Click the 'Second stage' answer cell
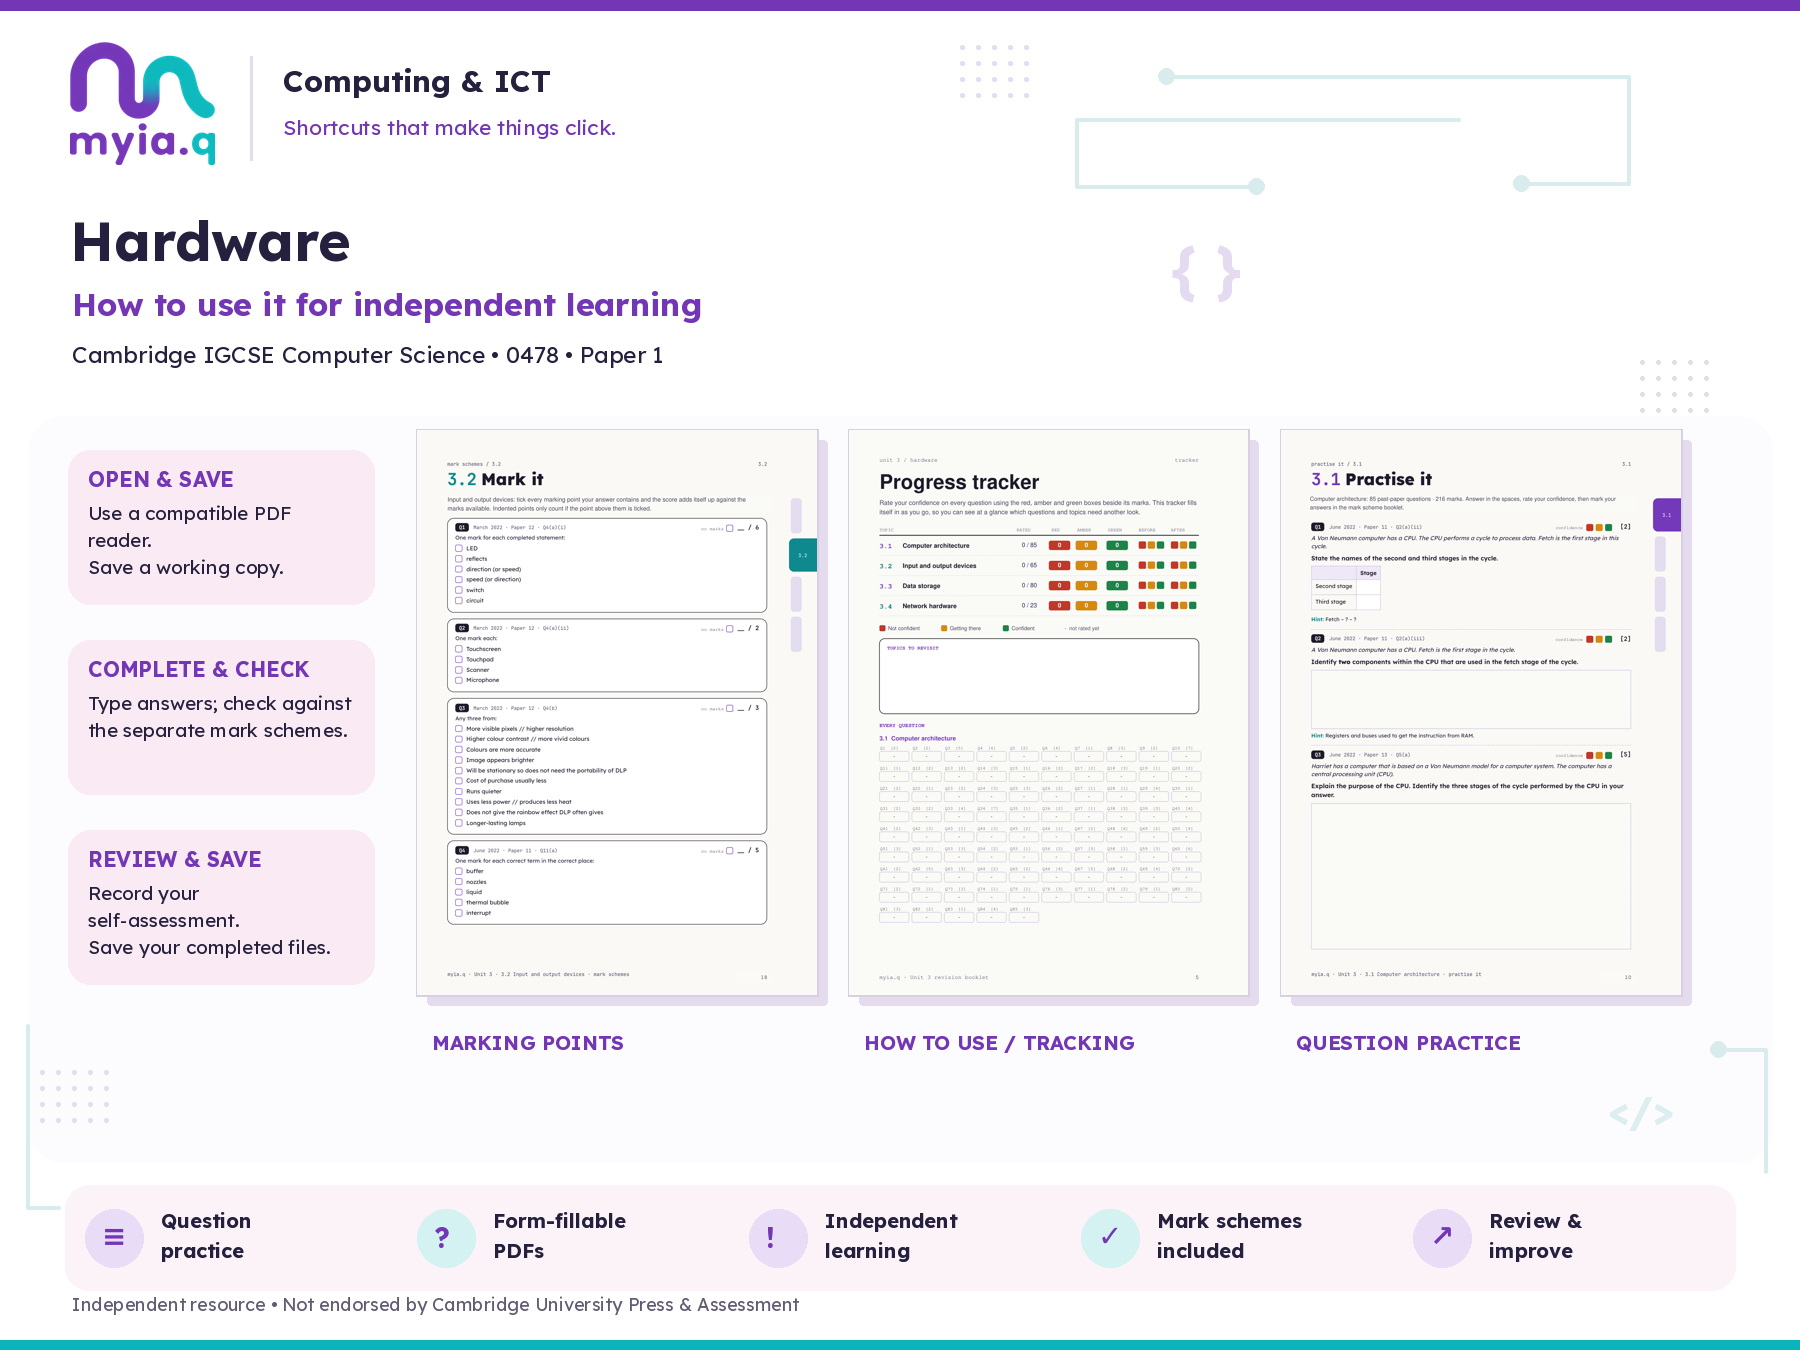This screenshot has width=1800, height=1350. (x=1368, y=586)
